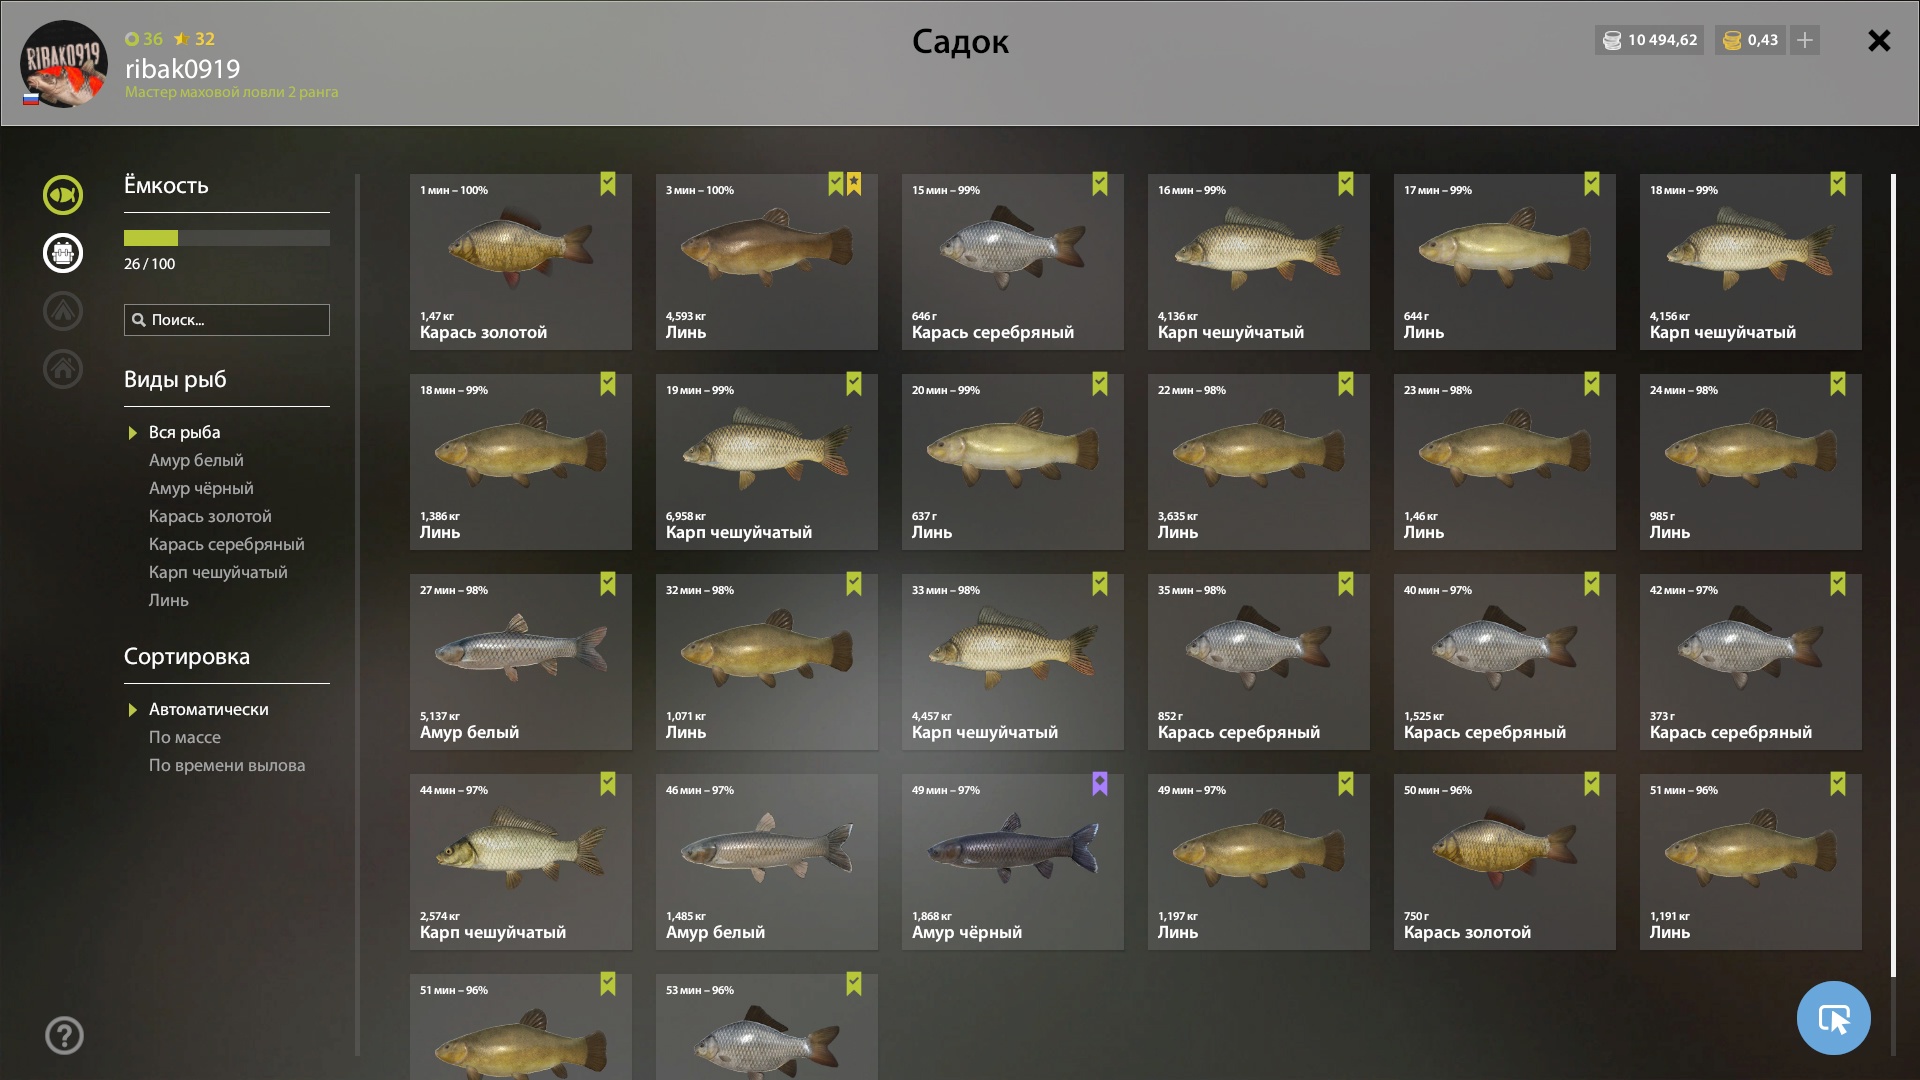This screenshot has height=1080, width=1920.
Task: Select sorting option По массе
Action: tap(185, 737)
